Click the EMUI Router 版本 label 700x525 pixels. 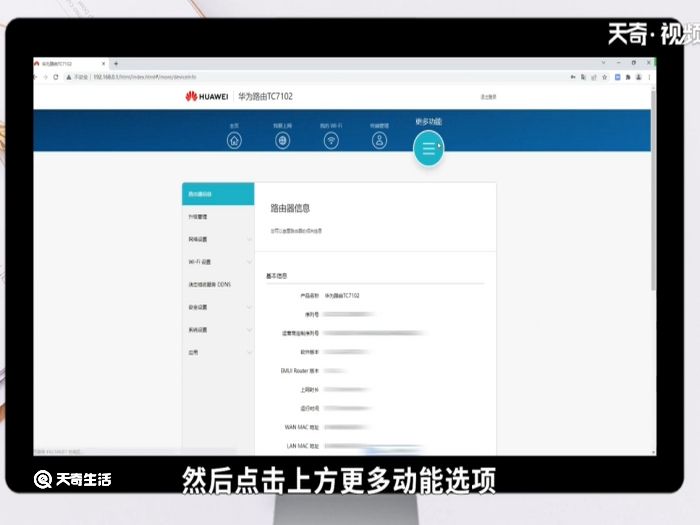coord(300,371)
